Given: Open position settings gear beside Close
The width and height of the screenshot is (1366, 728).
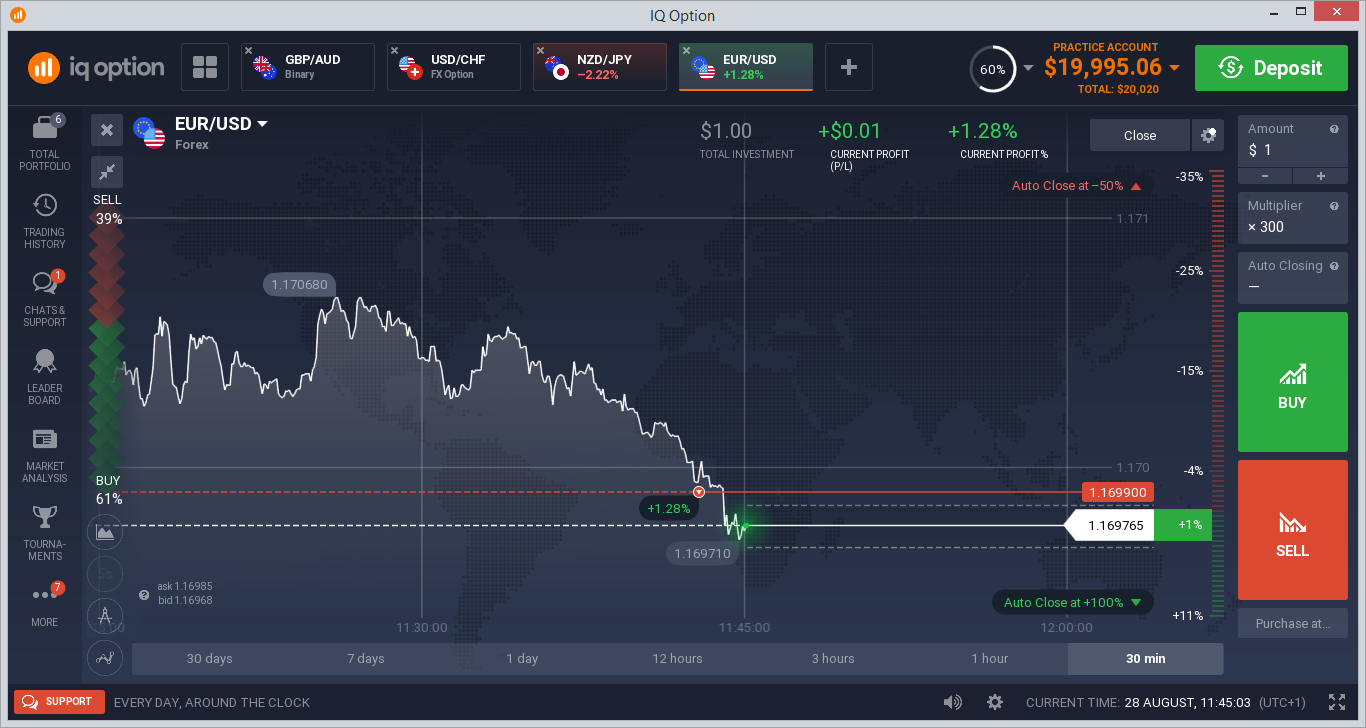Looking at the screenshot, I should click(1208, 135).
